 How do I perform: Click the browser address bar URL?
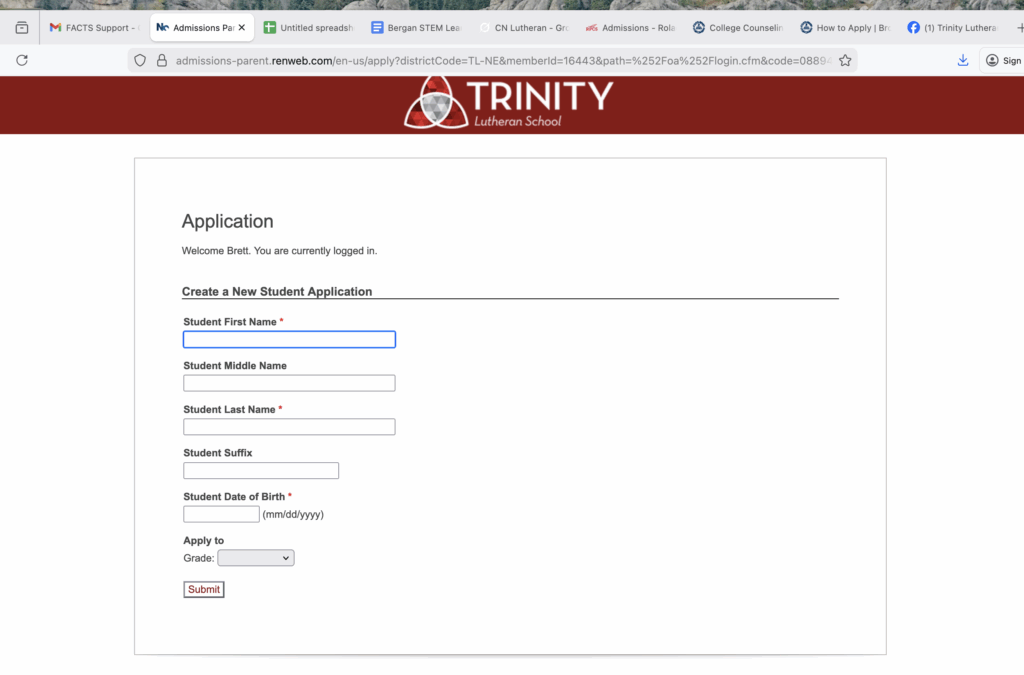tap(500, 61)
